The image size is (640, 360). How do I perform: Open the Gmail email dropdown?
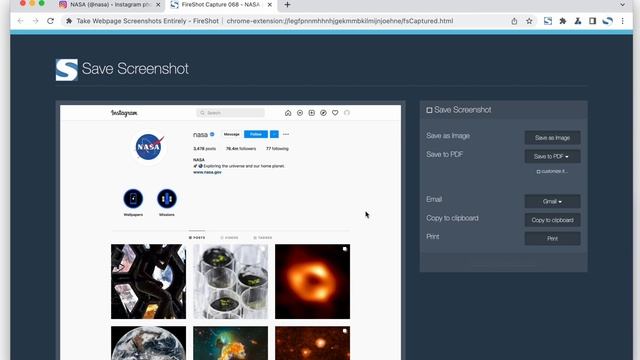[552, 201]
